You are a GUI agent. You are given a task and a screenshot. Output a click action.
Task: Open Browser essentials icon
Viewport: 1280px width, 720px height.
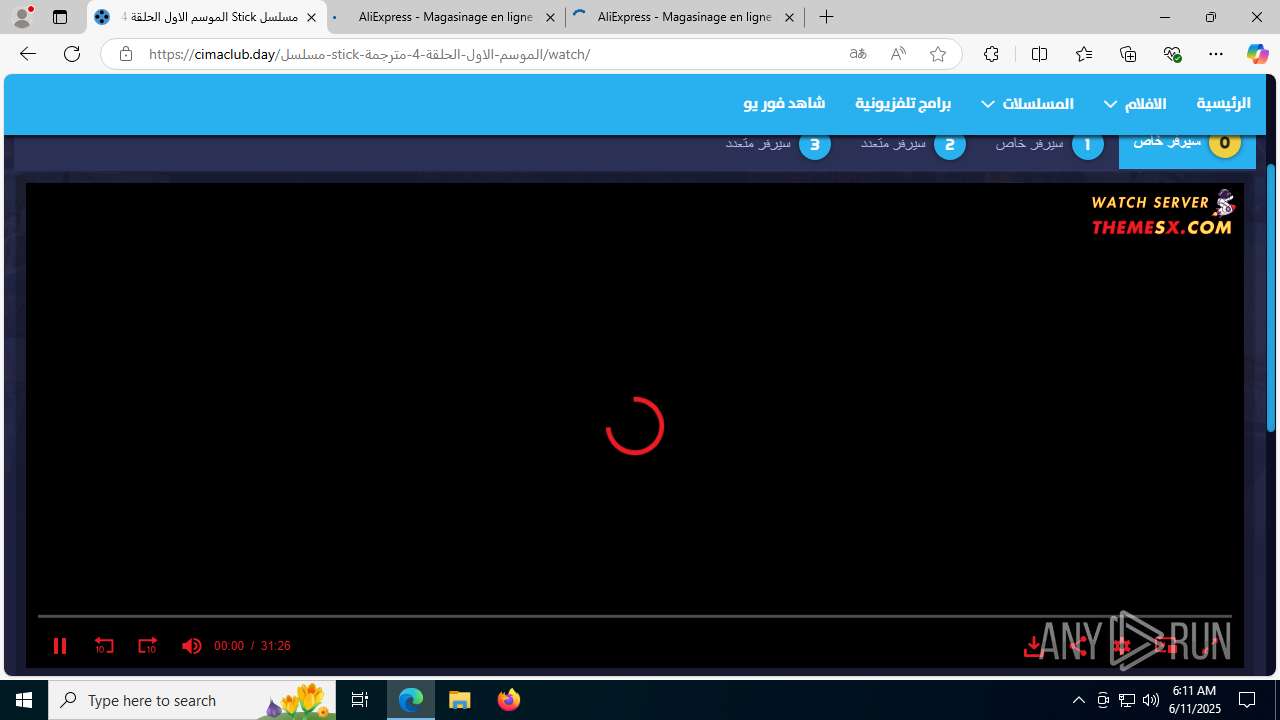(1172, 54)
